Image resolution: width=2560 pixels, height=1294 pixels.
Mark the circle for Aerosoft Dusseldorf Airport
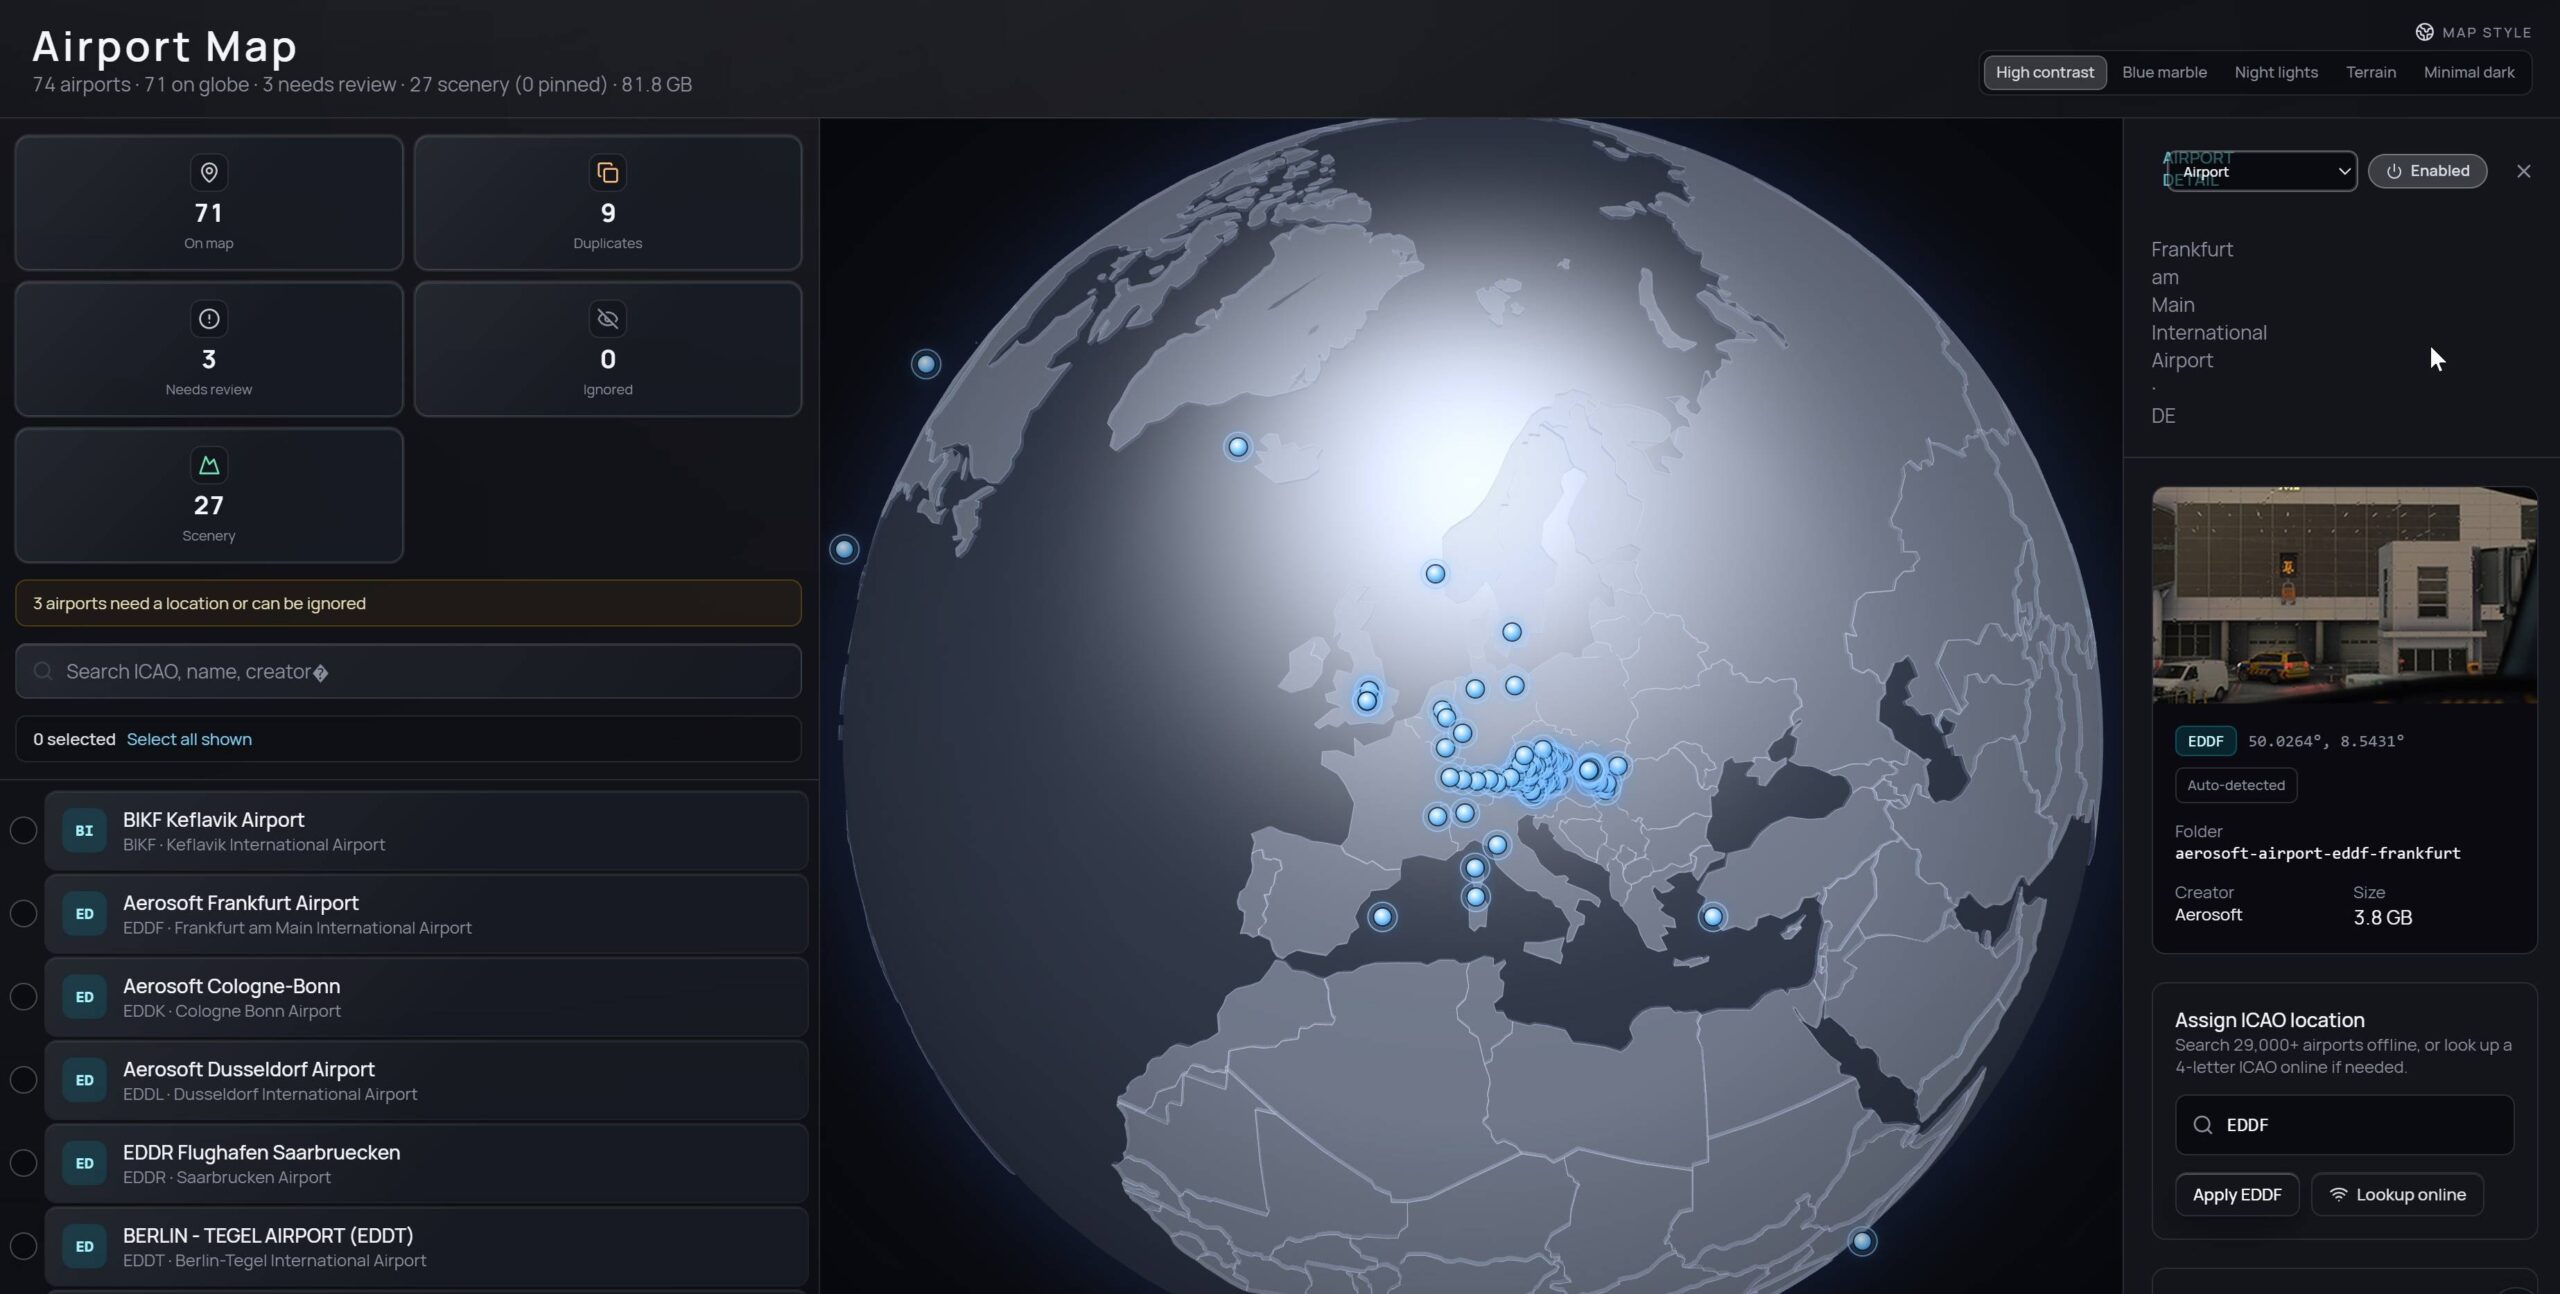(x=23, y=1080)
